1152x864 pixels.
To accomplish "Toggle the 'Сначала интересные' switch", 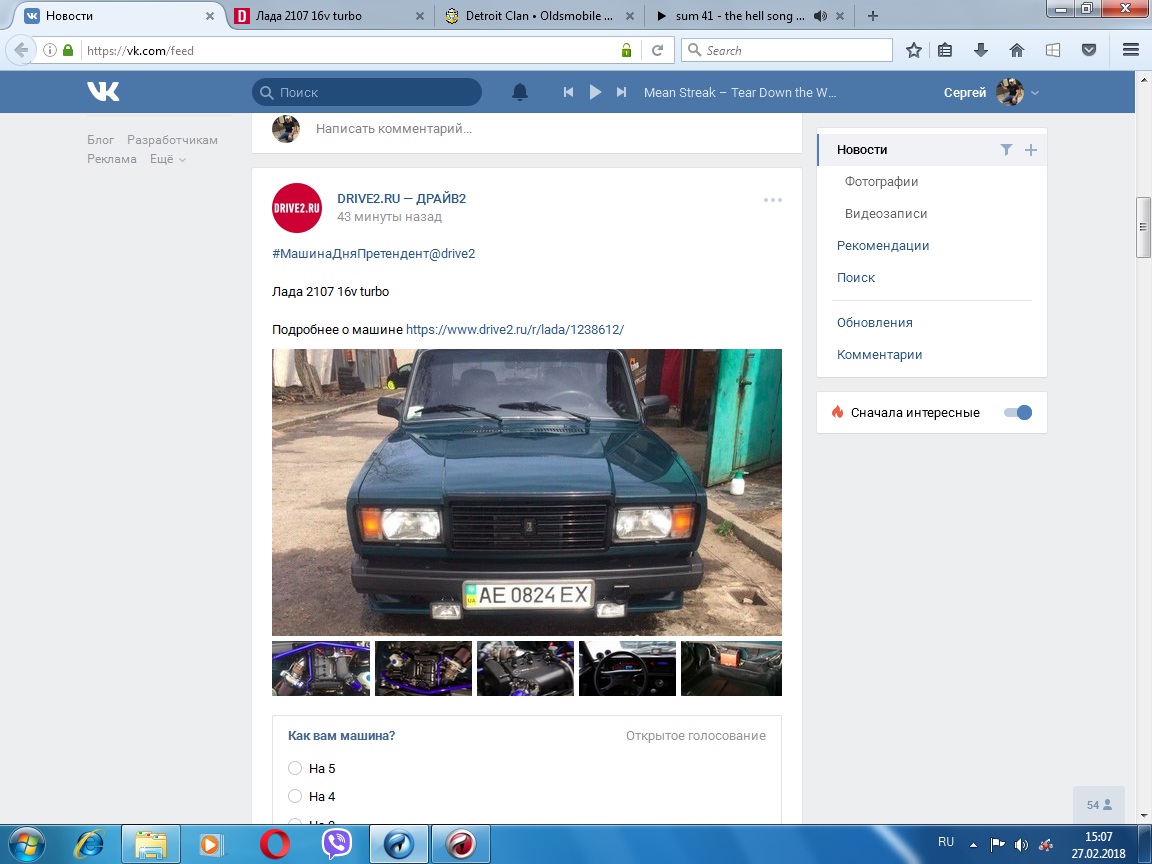I will pos(1018,412).
